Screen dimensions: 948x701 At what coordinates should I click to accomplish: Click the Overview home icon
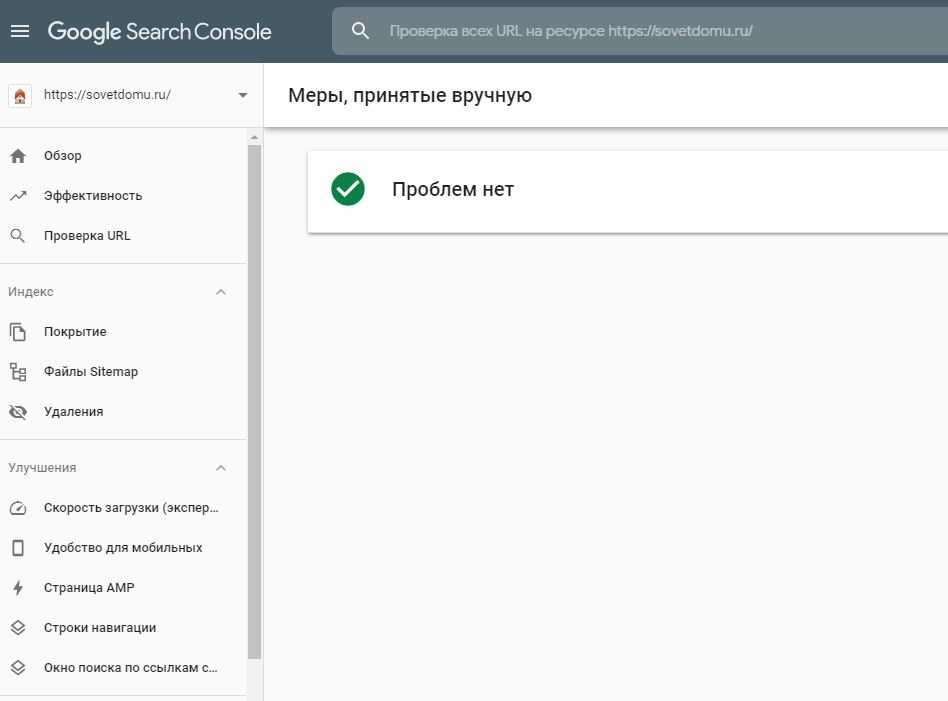point(18,156)
